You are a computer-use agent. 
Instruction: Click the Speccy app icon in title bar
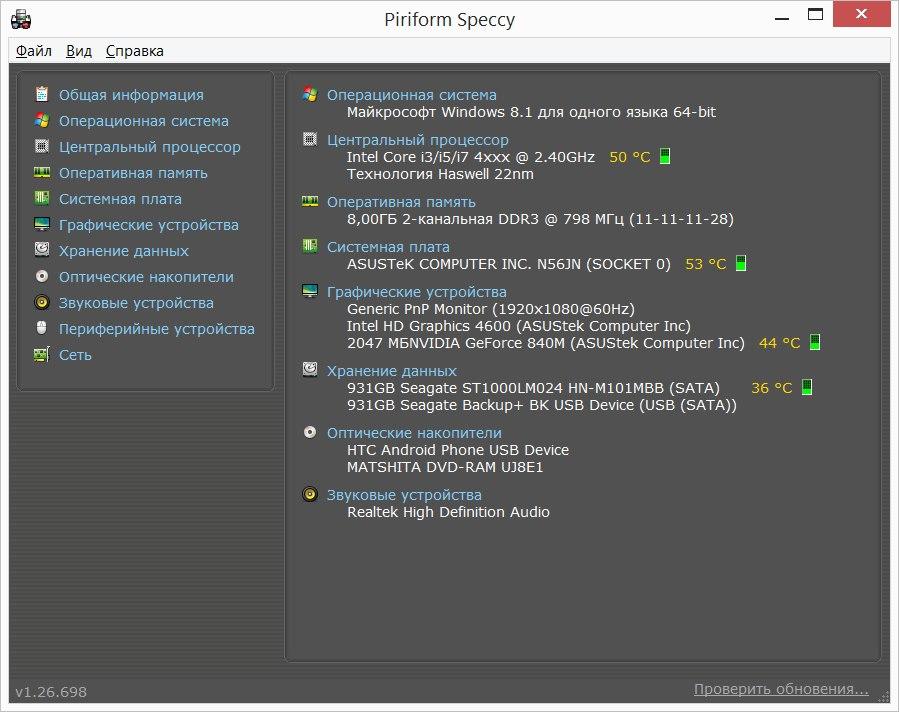click(21, 19)
